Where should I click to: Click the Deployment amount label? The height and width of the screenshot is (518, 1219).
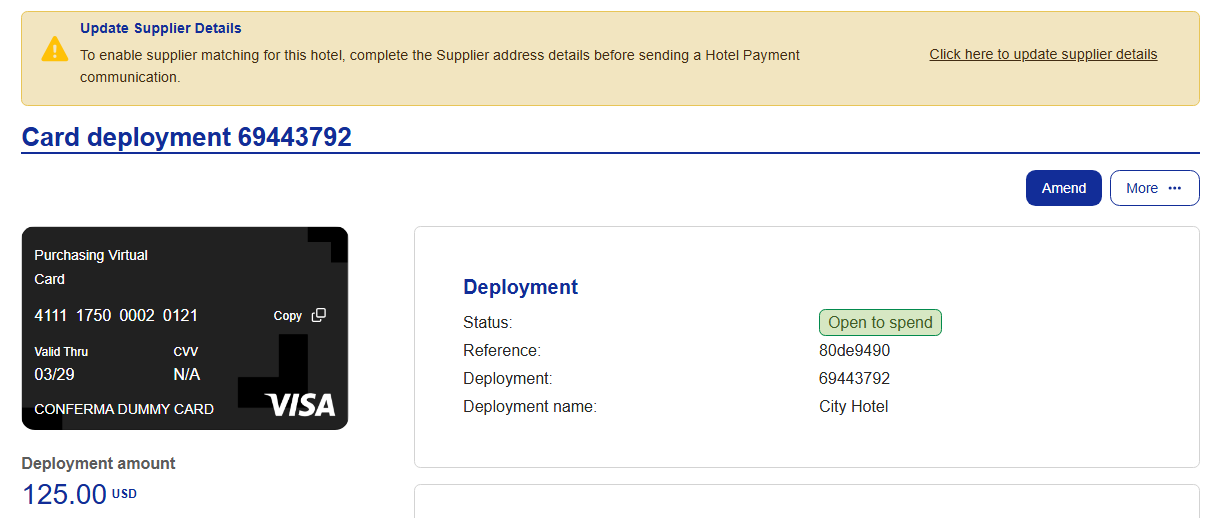[x=98, y=463]
